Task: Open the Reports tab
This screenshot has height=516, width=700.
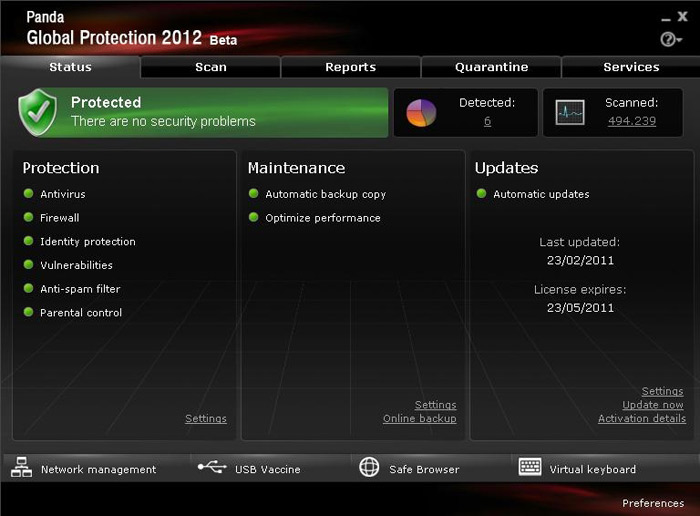Action: pos(350,67)
